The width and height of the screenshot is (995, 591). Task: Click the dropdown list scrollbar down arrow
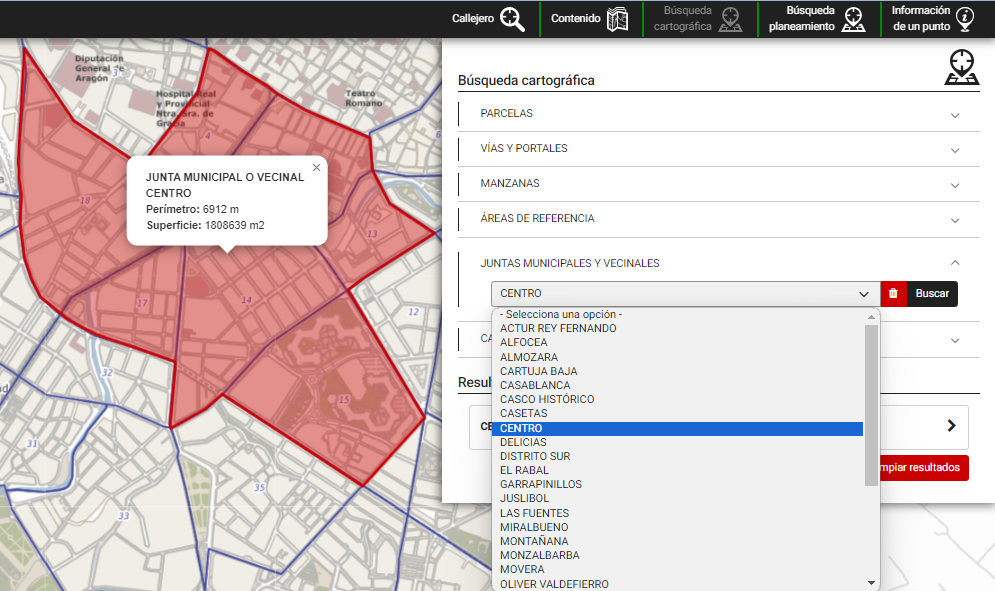point(871,583)
